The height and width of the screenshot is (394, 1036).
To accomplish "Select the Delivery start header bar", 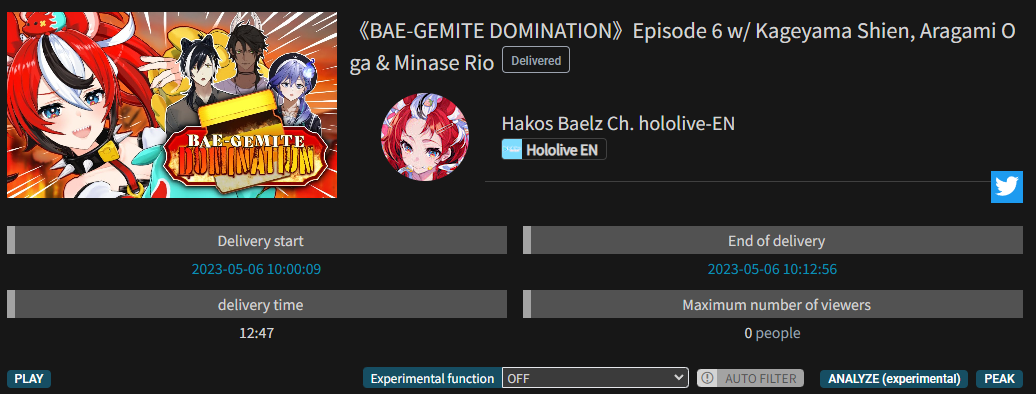I will click(x=257, y=240).
